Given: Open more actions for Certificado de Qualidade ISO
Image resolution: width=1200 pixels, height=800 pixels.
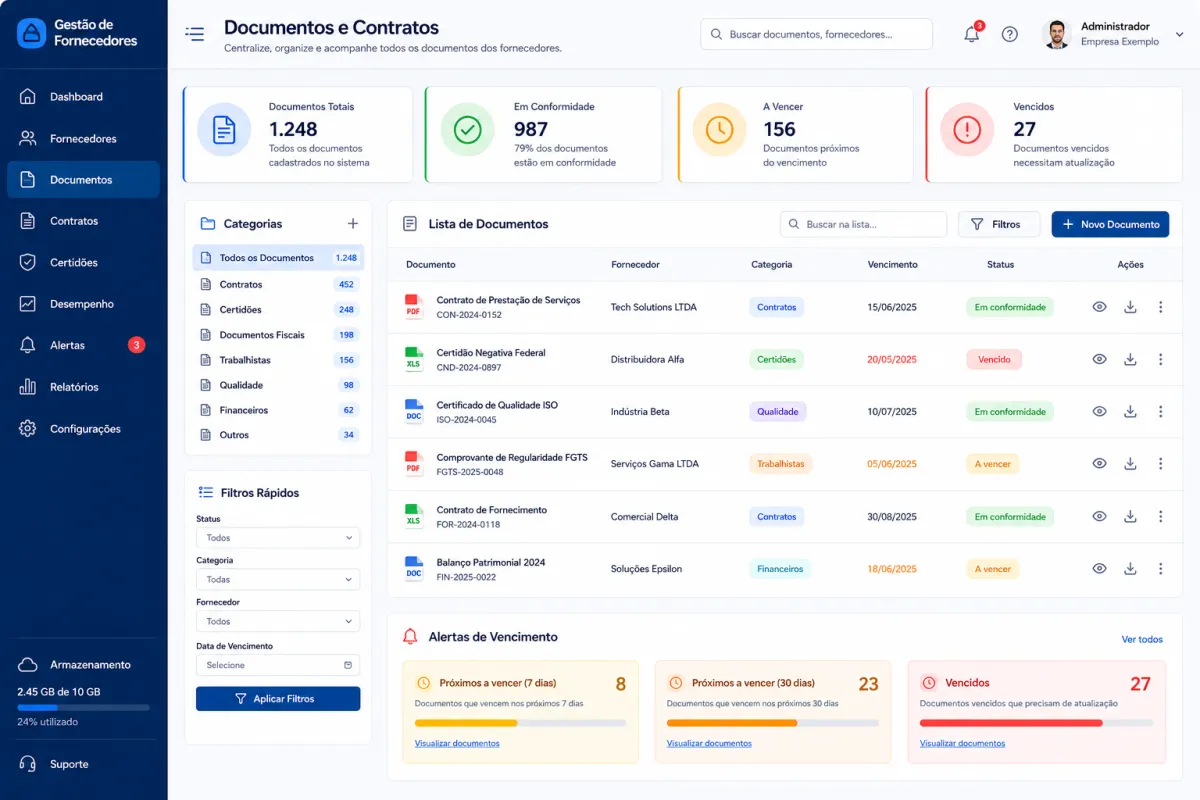Looking at the screenshot, I should coord(1160,411).
